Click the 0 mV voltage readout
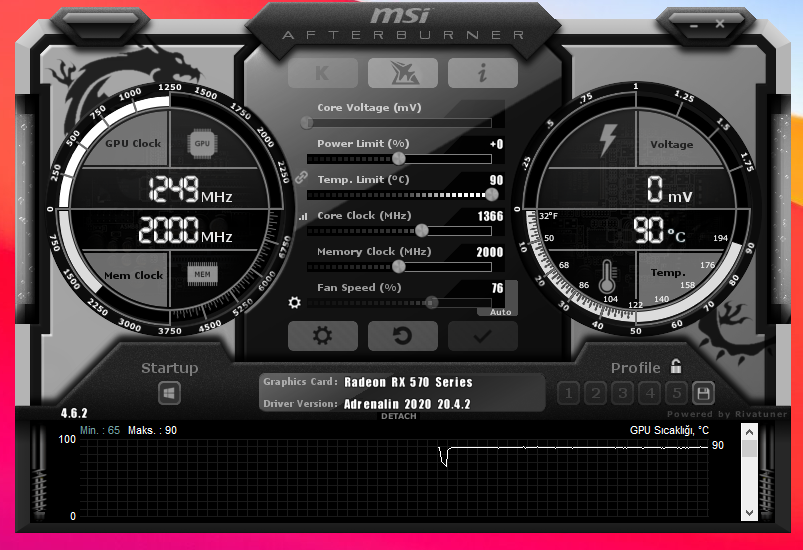The height and width of the screenshot is (550, 803). coord(669,189)
